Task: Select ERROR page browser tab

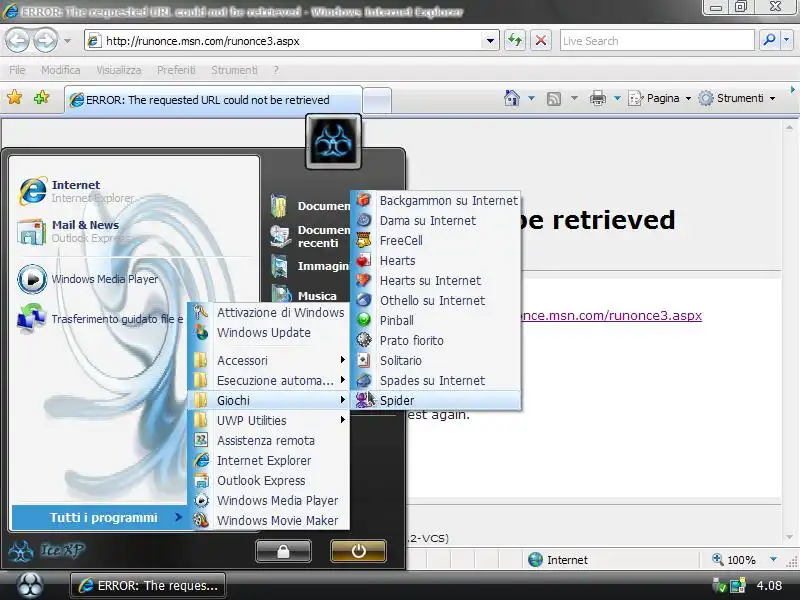Action: click(x=213, y=100)
